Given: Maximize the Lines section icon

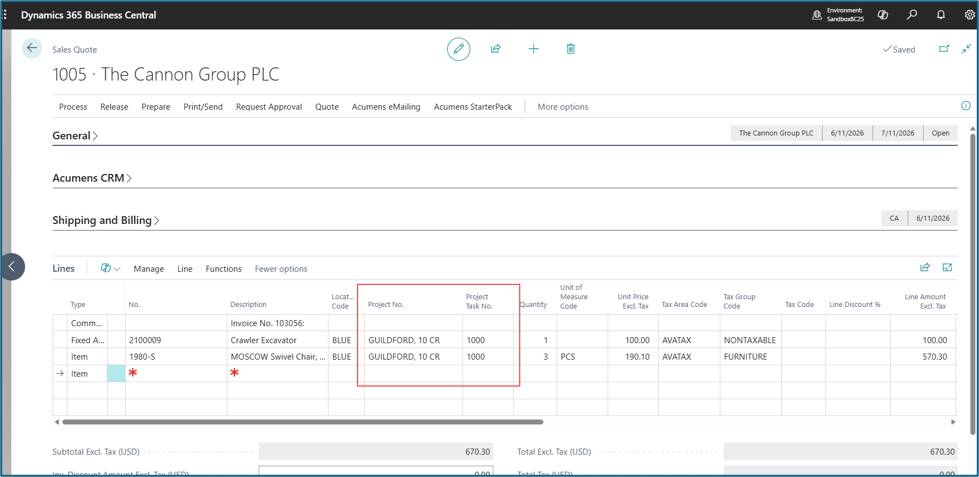Looking at the screenshot, I should (x=947, y=268).
